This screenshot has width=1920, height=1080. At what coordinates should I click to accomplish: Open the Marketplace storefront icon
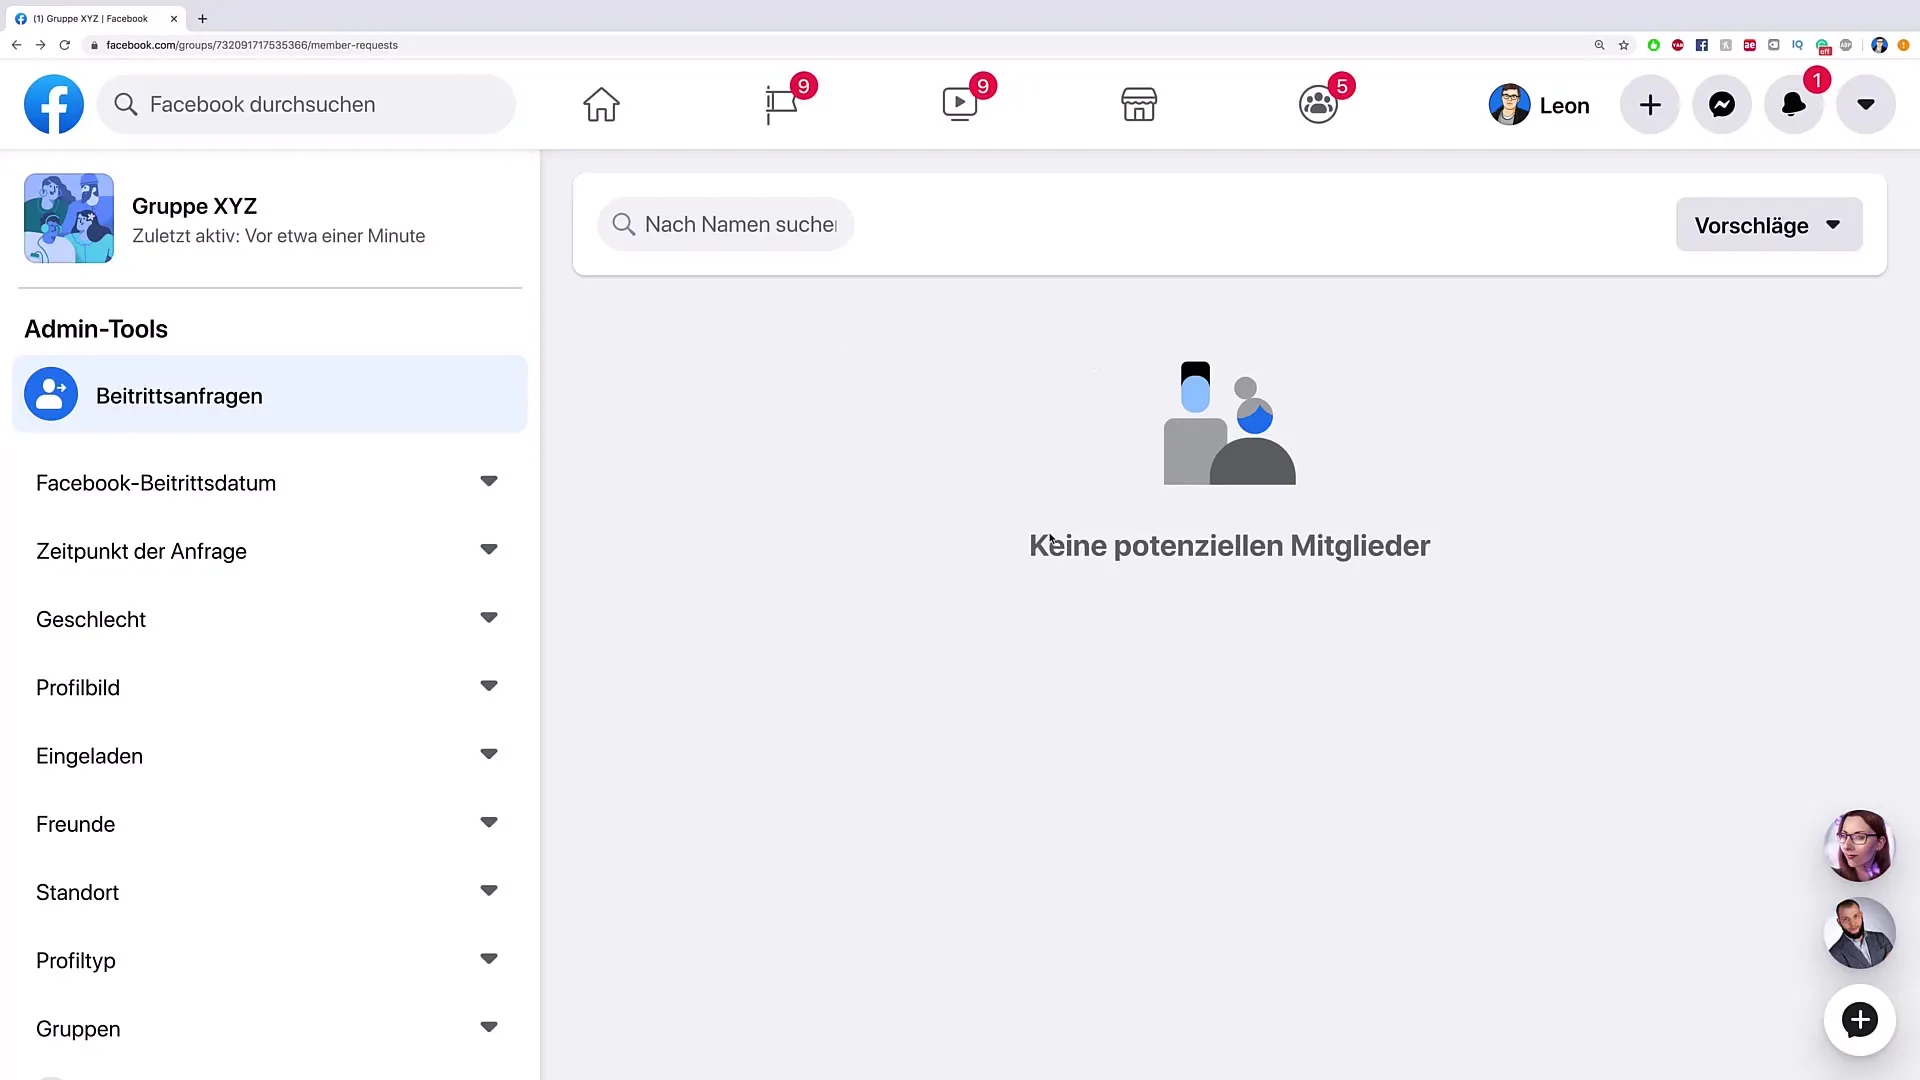click(x=1139, y=104)
